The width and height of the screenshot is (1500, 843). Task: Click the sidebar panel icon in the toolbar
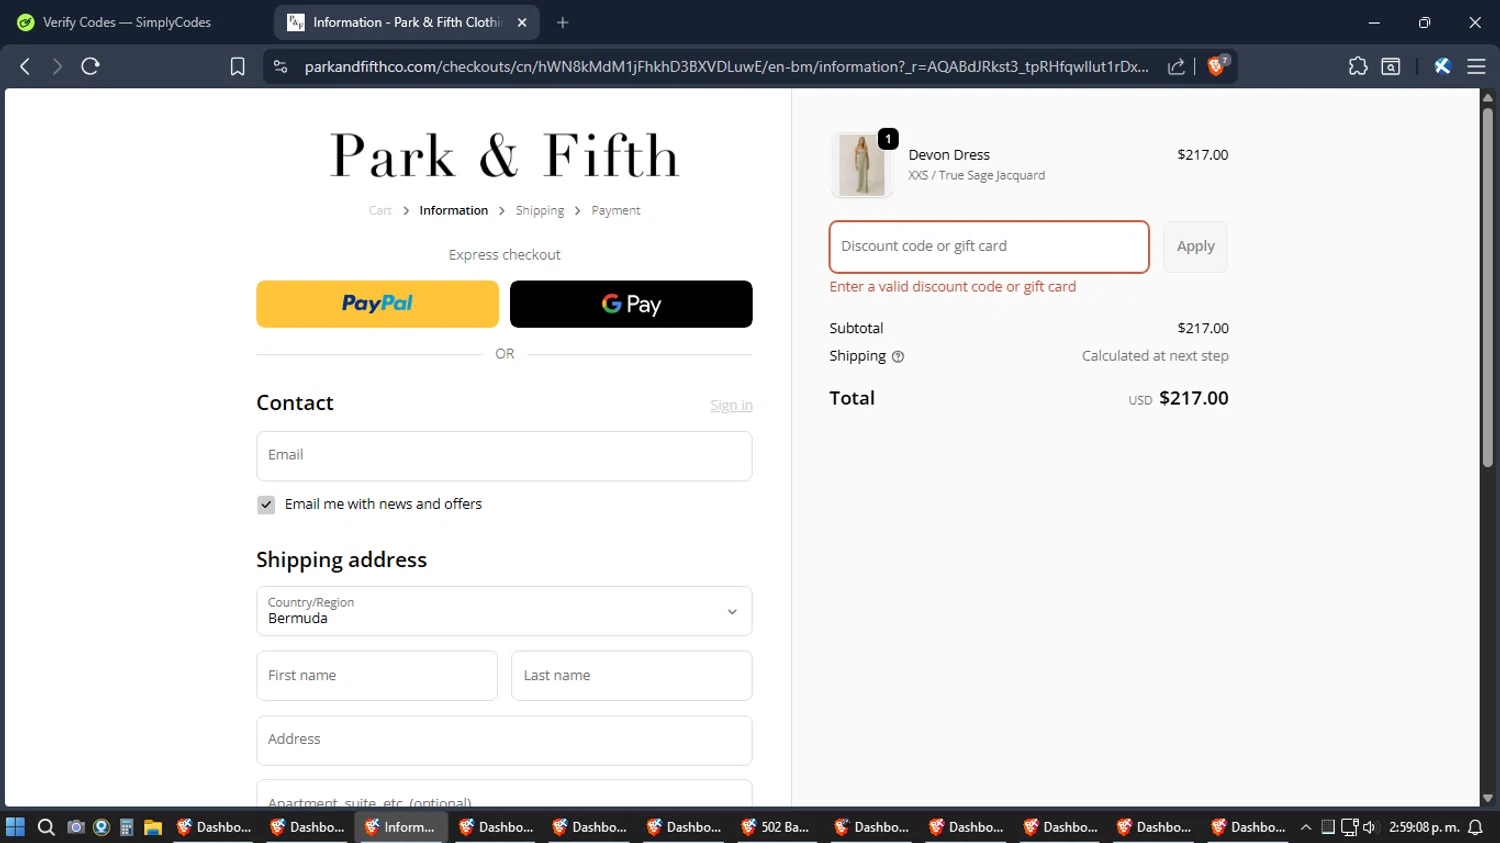(1390, 66)
